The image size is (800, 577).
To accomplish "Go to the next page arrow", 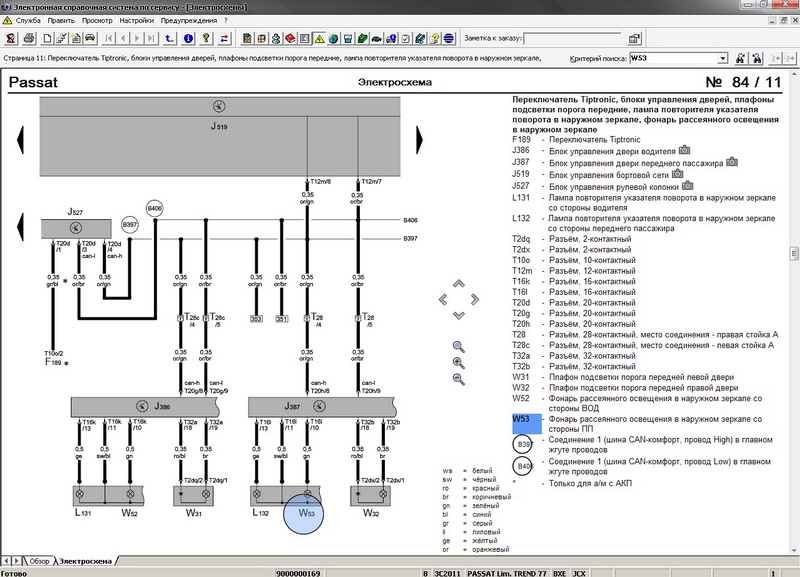I will click(x=137, y=38).
